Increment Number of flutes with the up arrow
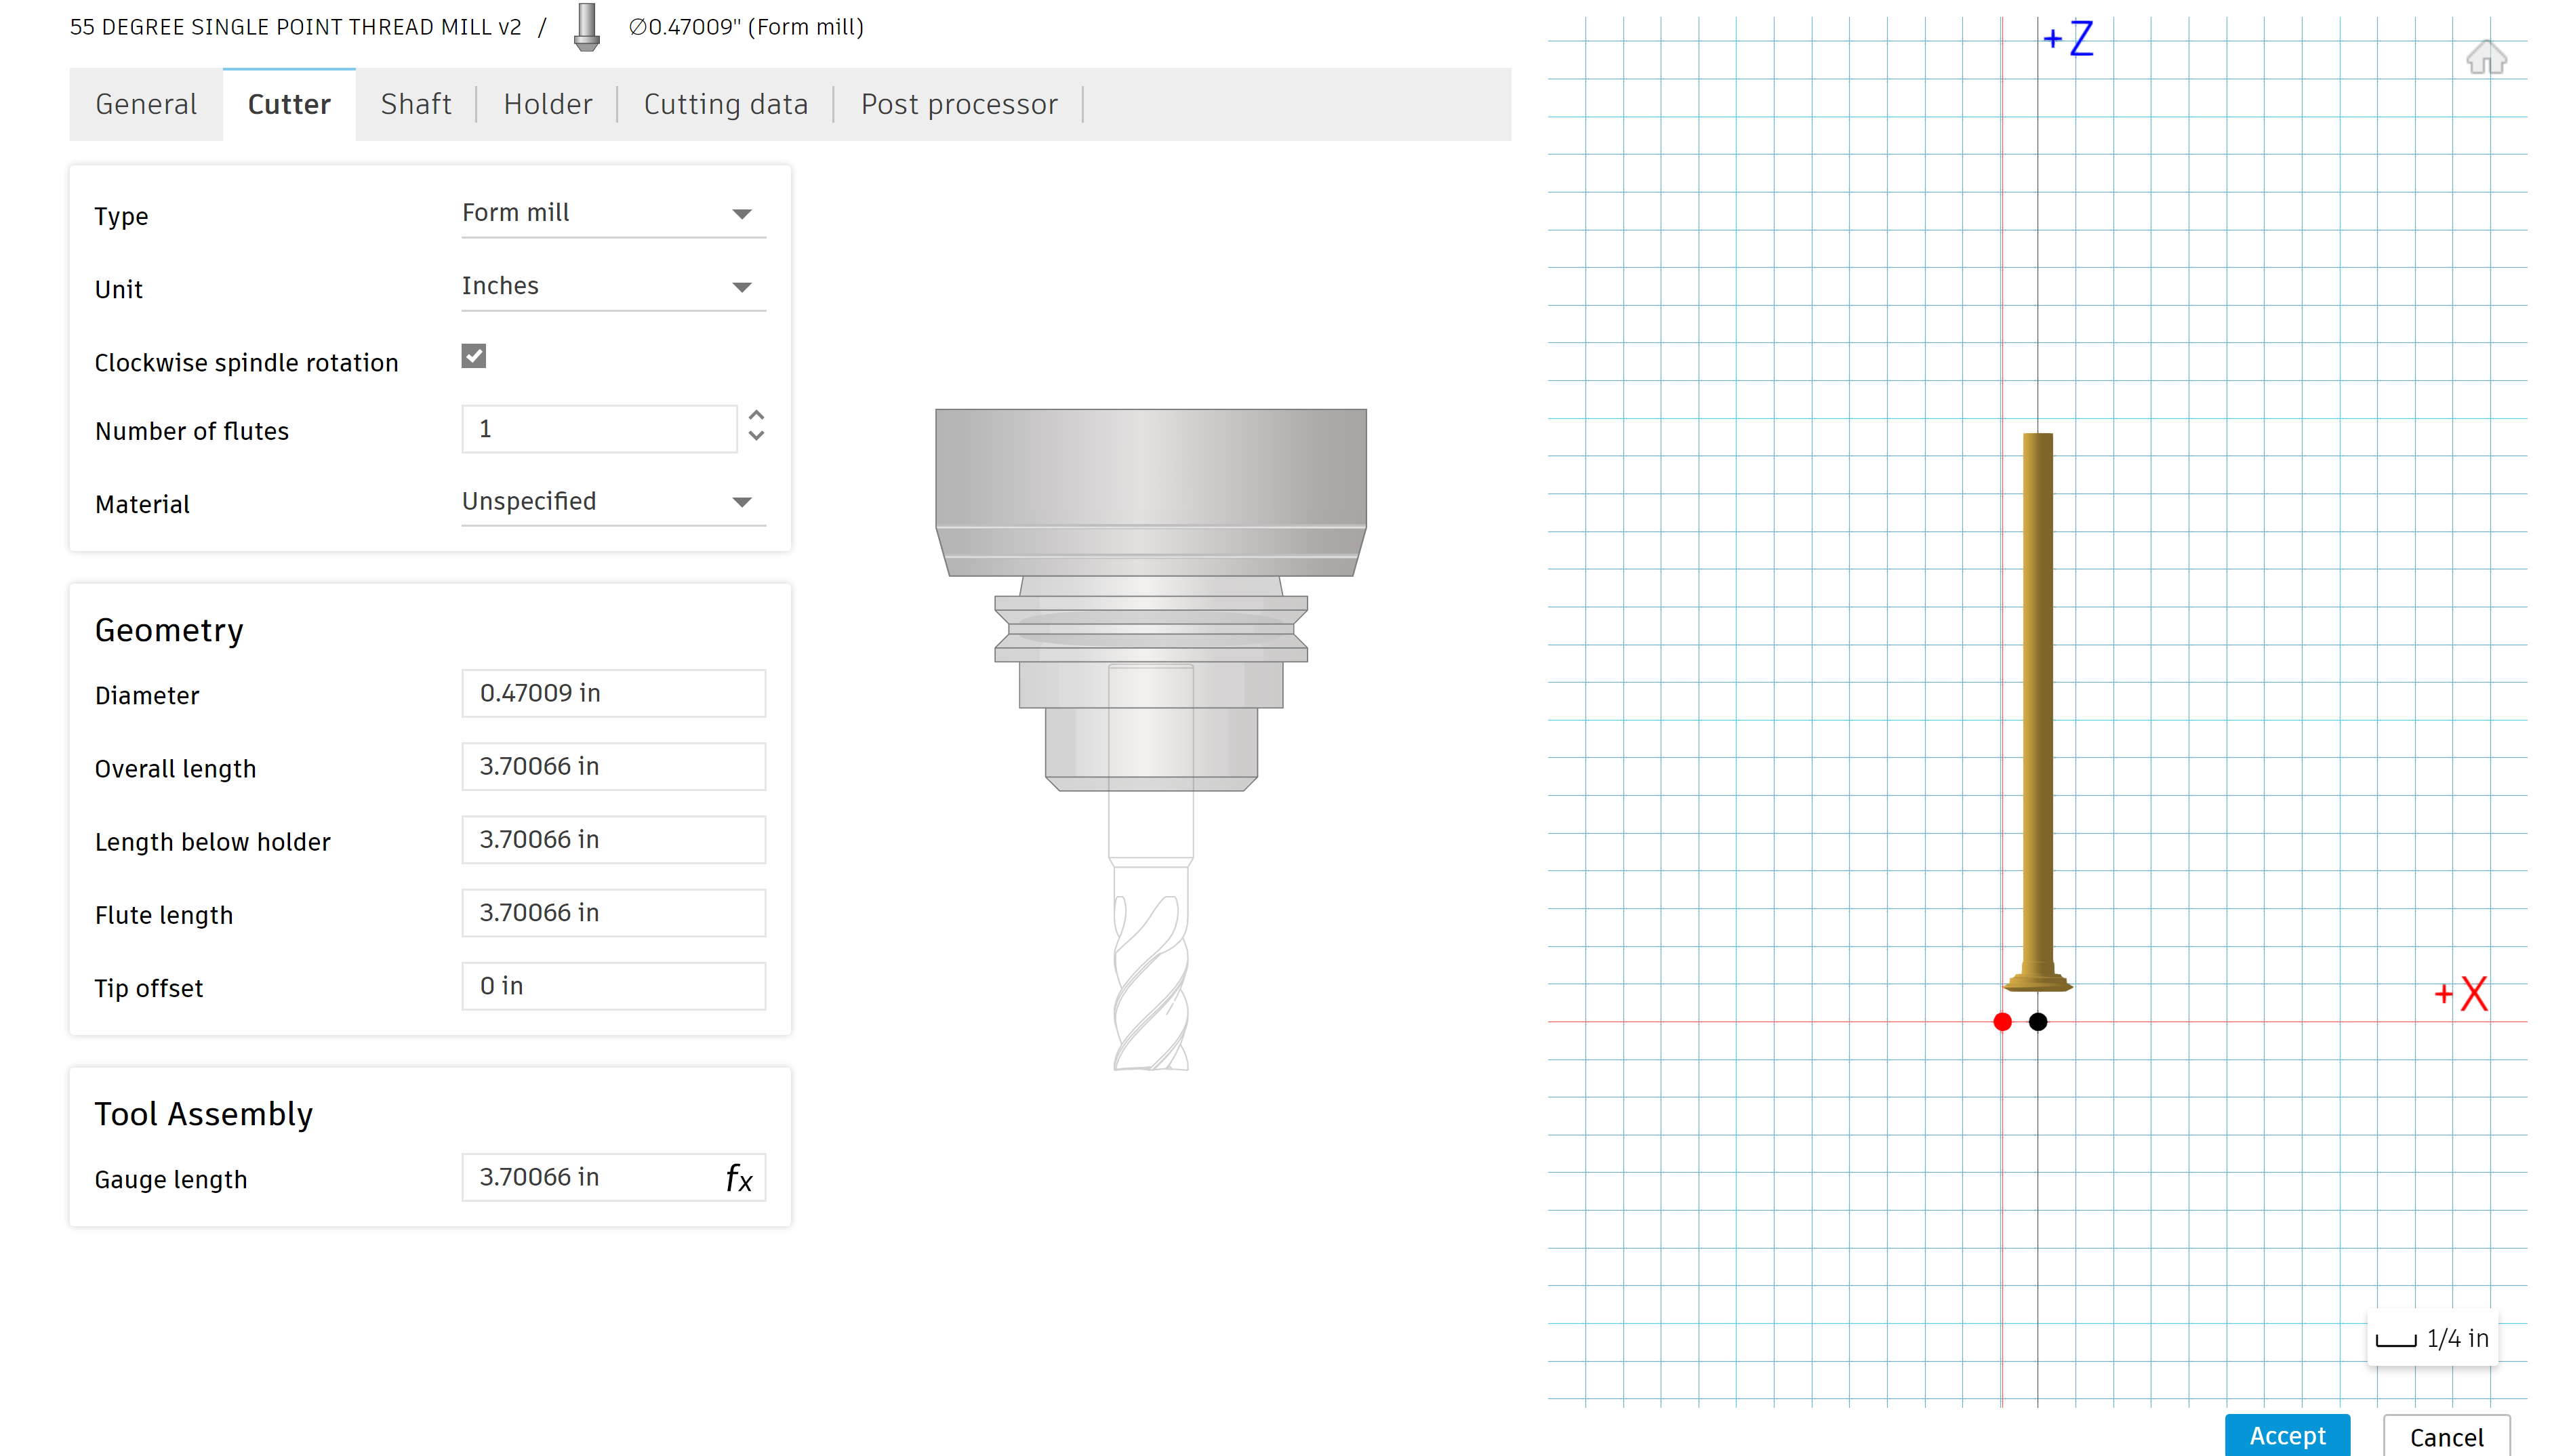Screen dimensions: 2552x1456 [x=756, y=417]
